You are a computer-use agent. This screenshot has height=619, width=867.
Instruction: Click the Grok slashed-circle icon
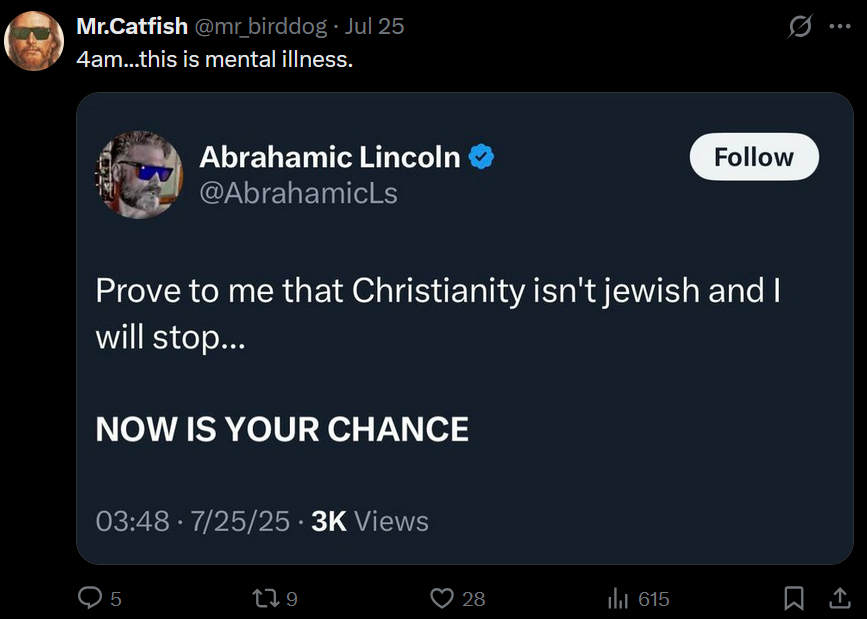click(x=800, y=27)
